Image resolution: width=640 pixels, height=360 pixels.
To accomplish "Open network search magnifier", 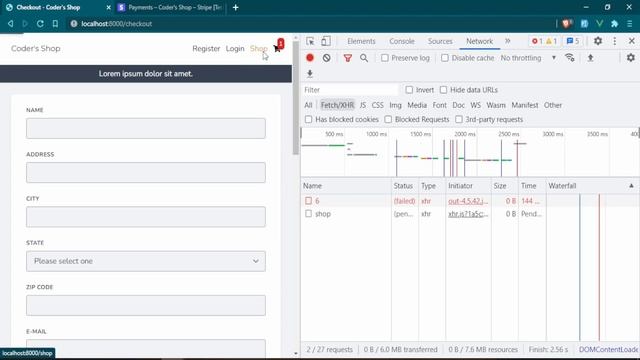I will (x=364, y=58).
